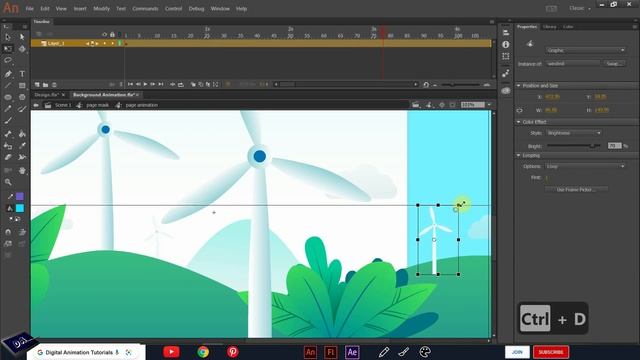Open the Modify menu
This screenshot has height=360, width=640.
[x=101, y=9]
